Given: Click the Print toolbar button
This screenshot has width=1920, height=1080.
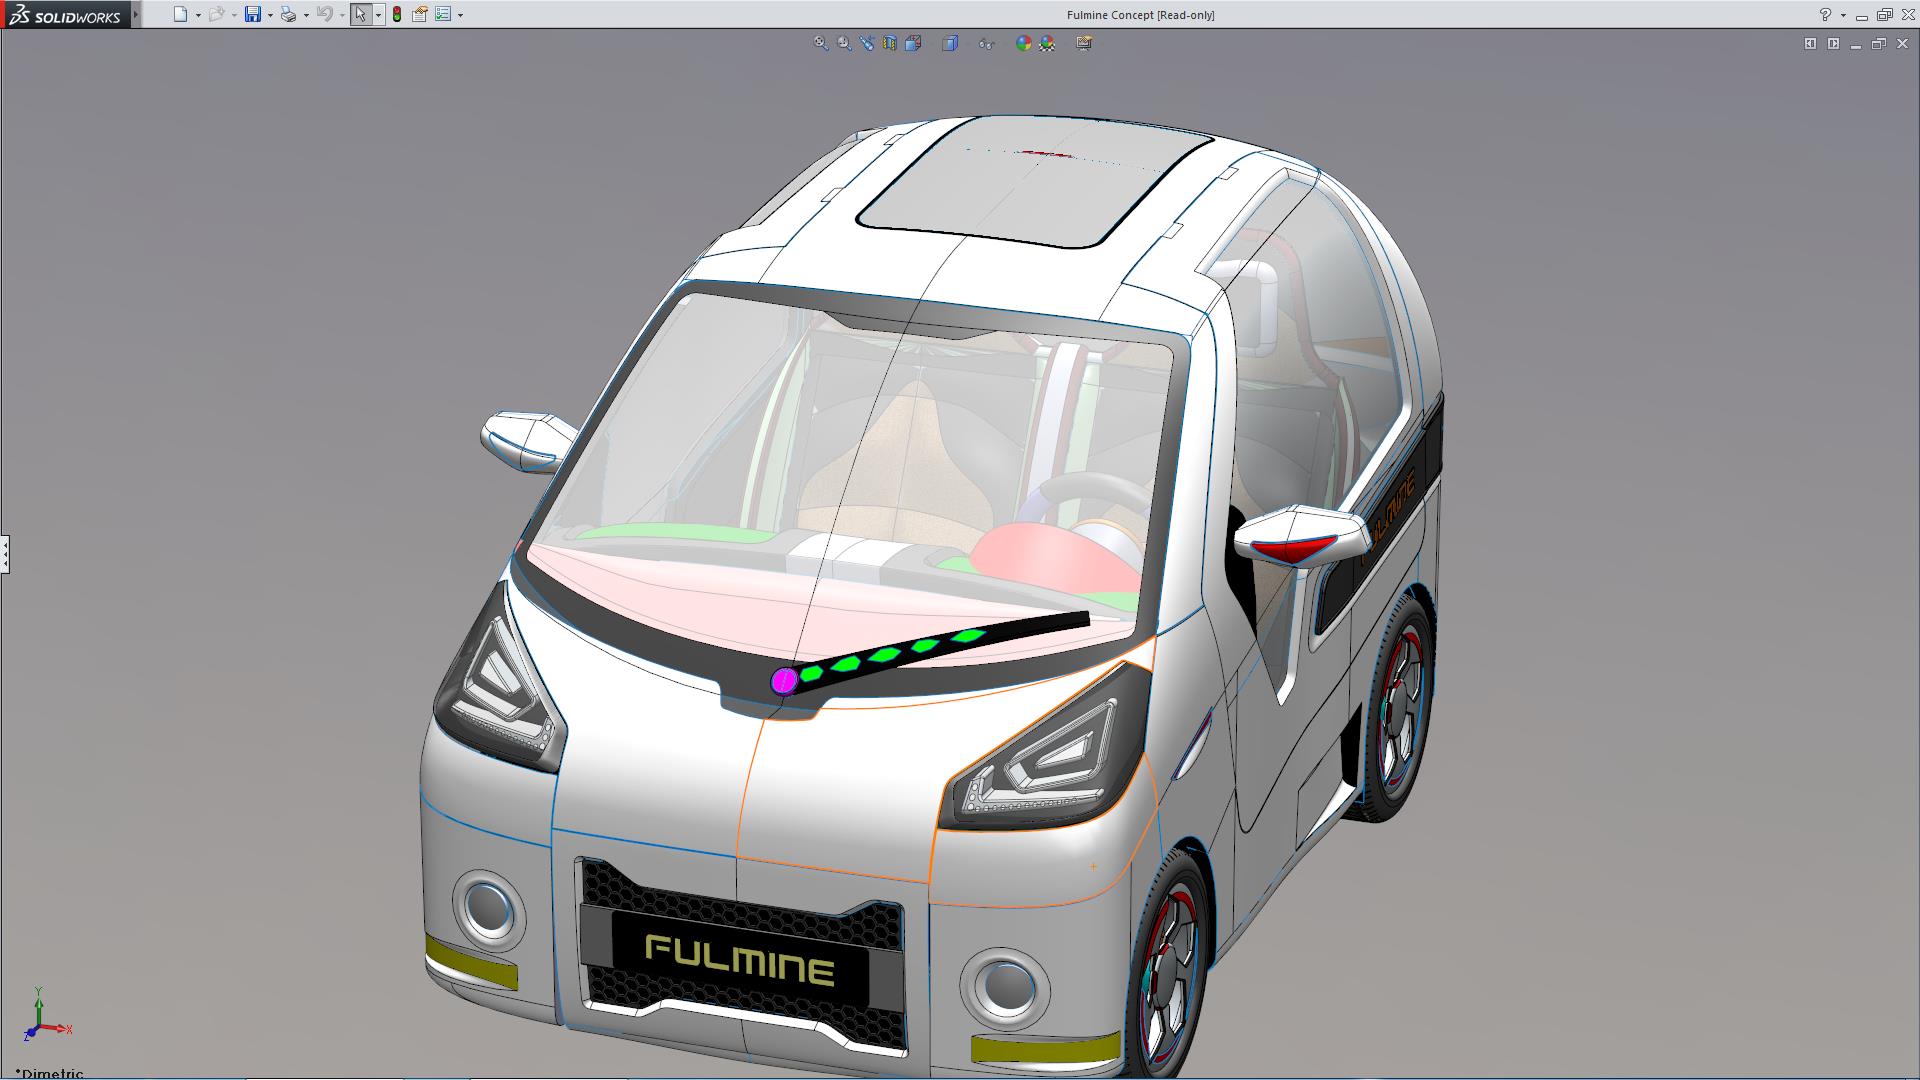Looking at the screenshot, I should coord(287,14).
